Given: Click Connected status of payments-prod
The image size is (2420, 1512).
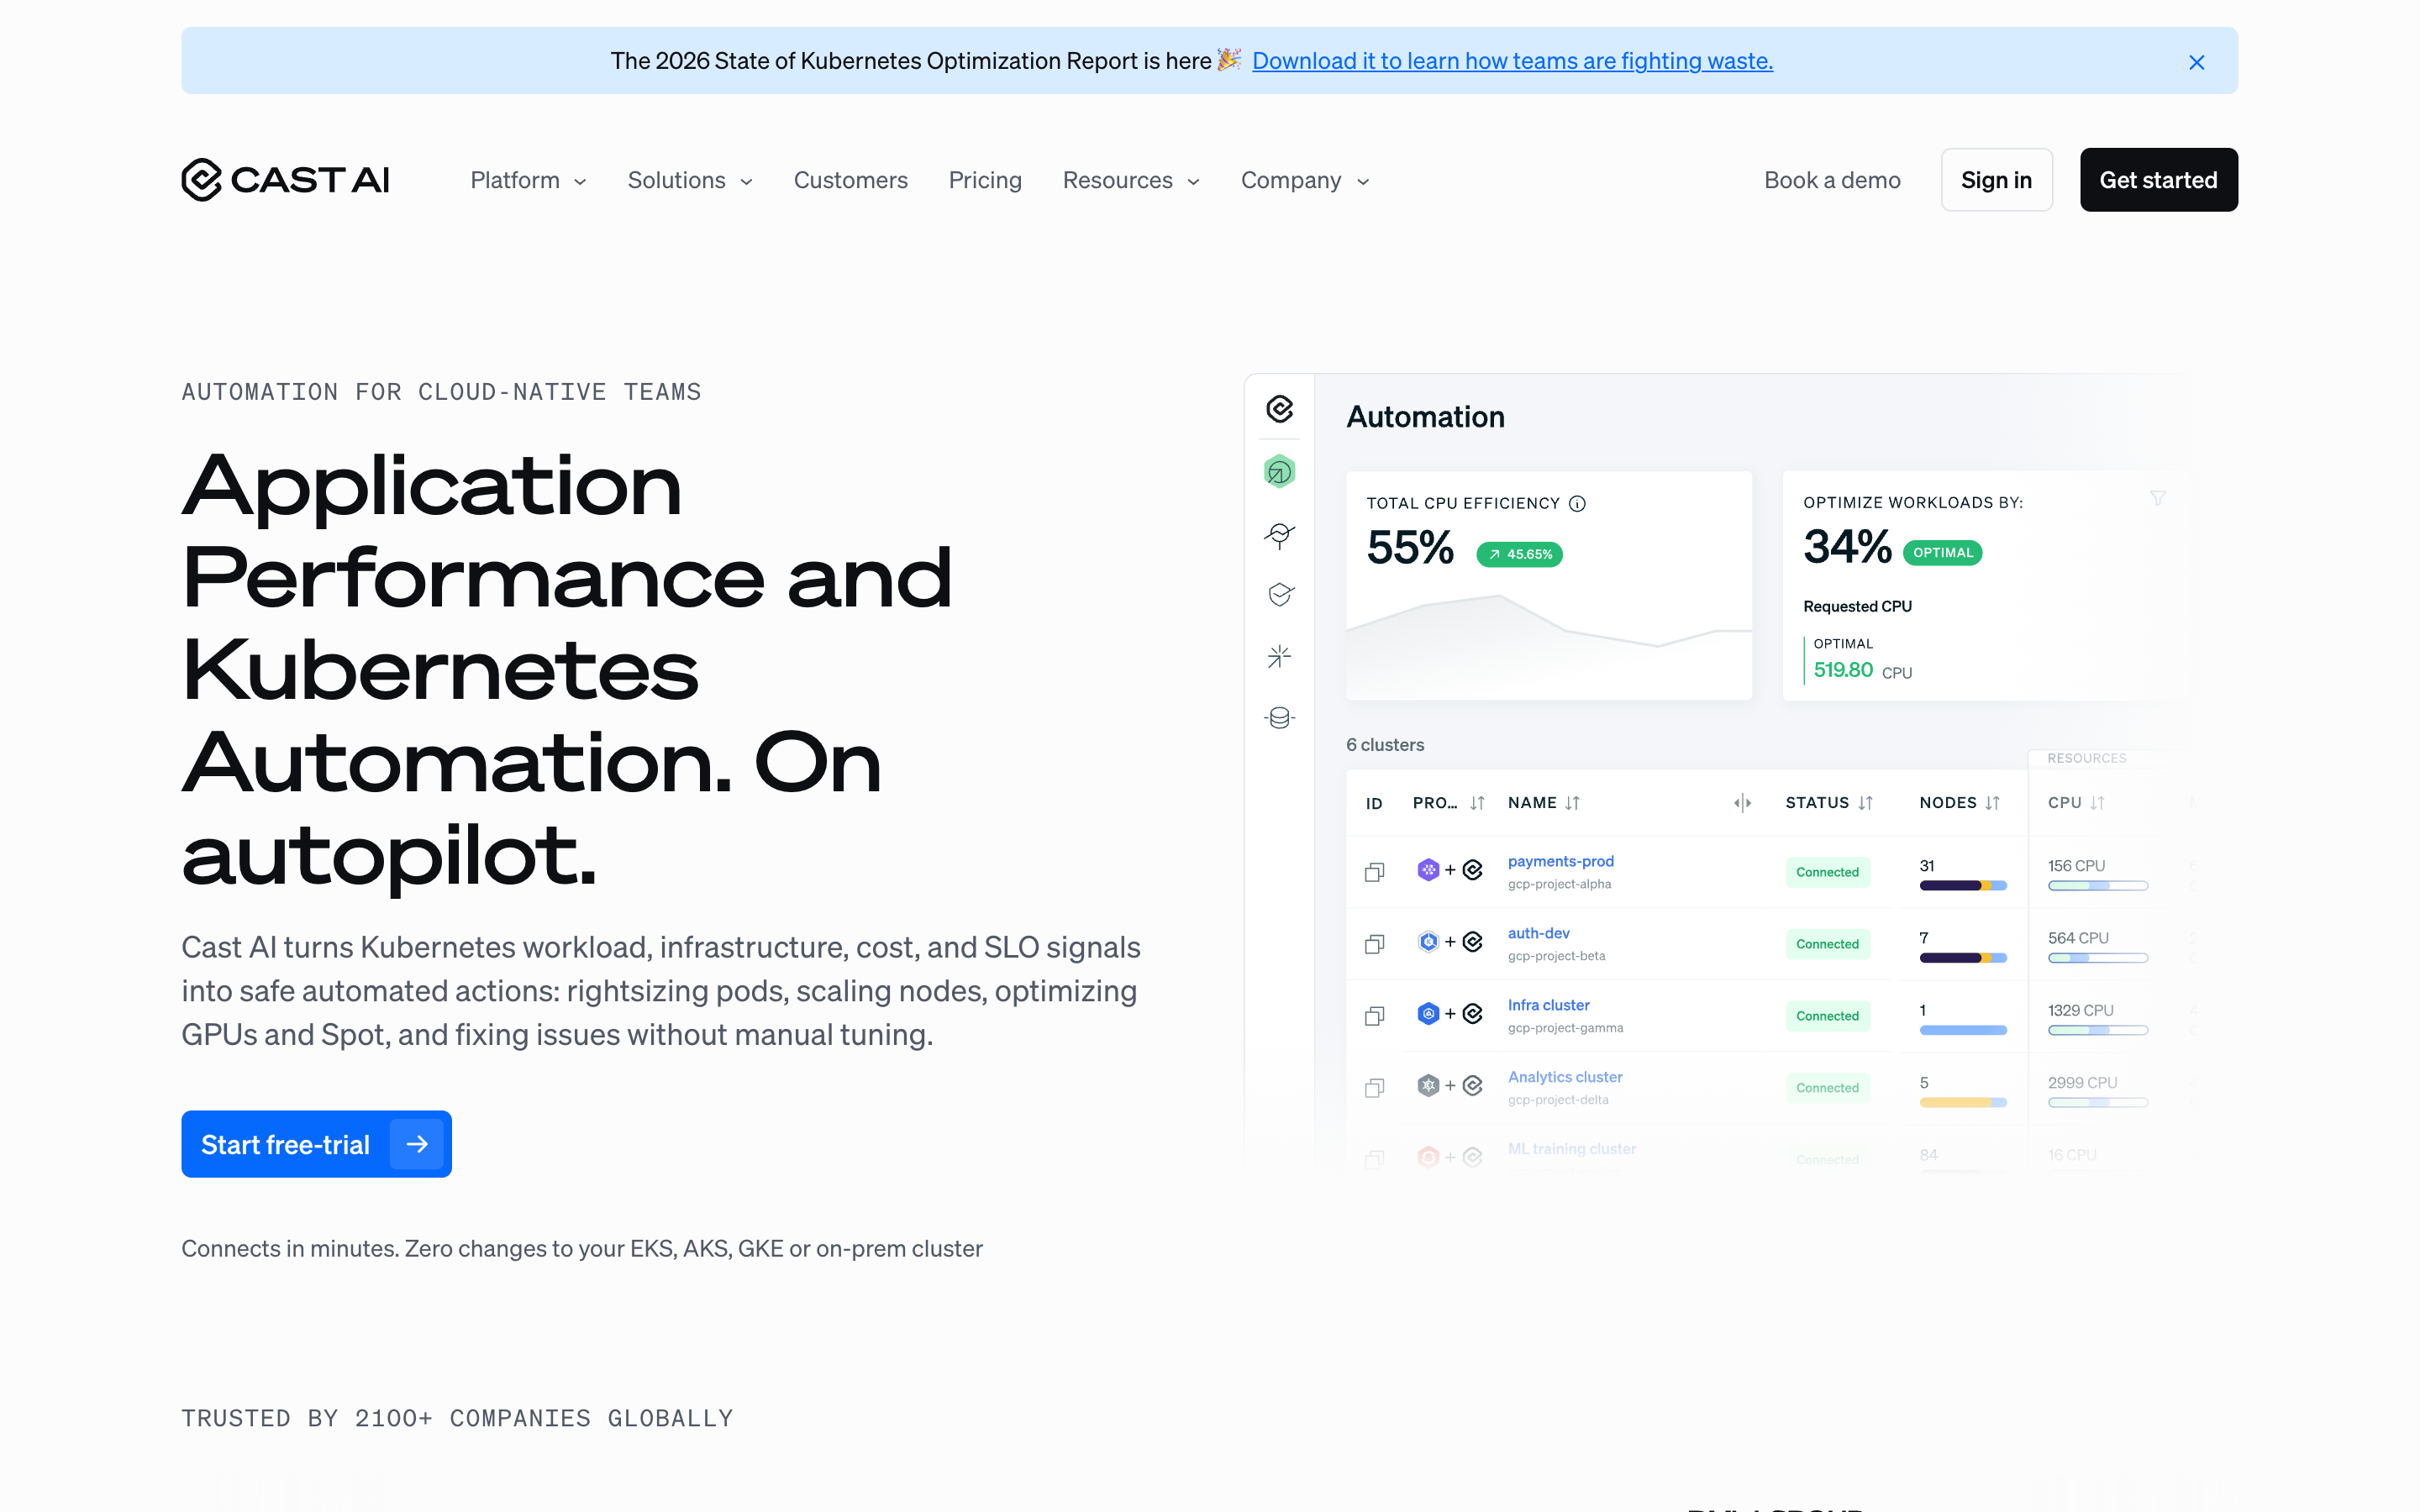Looking at the screenshot, I should [1827, 872].
